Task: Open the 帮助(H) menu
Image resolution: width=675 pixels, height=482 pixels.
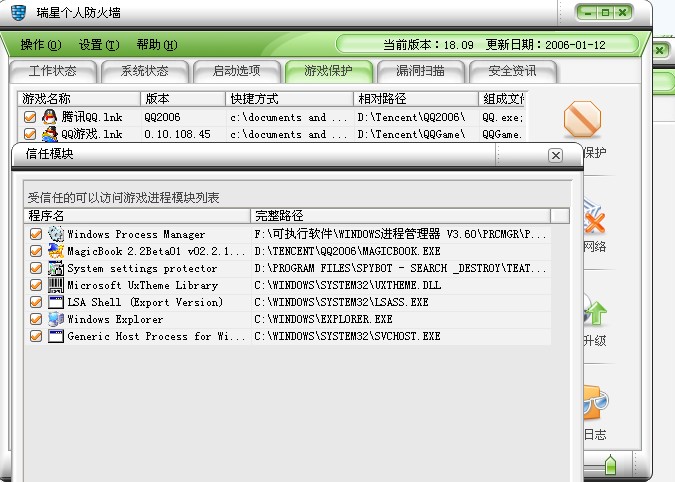Action: (157, 45)
